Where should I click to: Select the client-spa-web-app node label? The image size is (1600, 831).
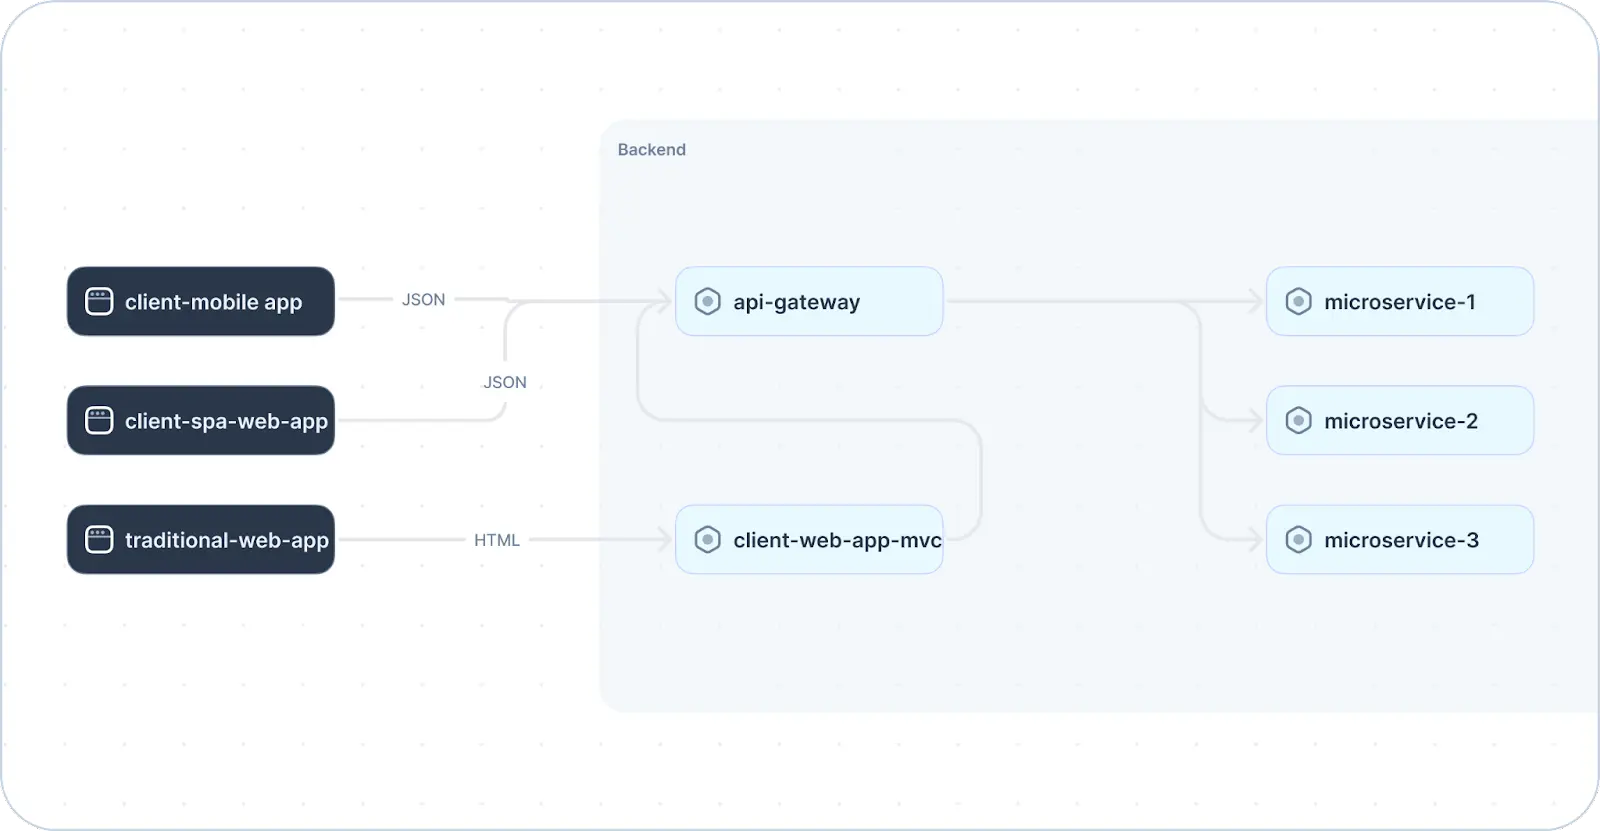tap(226, 421)
